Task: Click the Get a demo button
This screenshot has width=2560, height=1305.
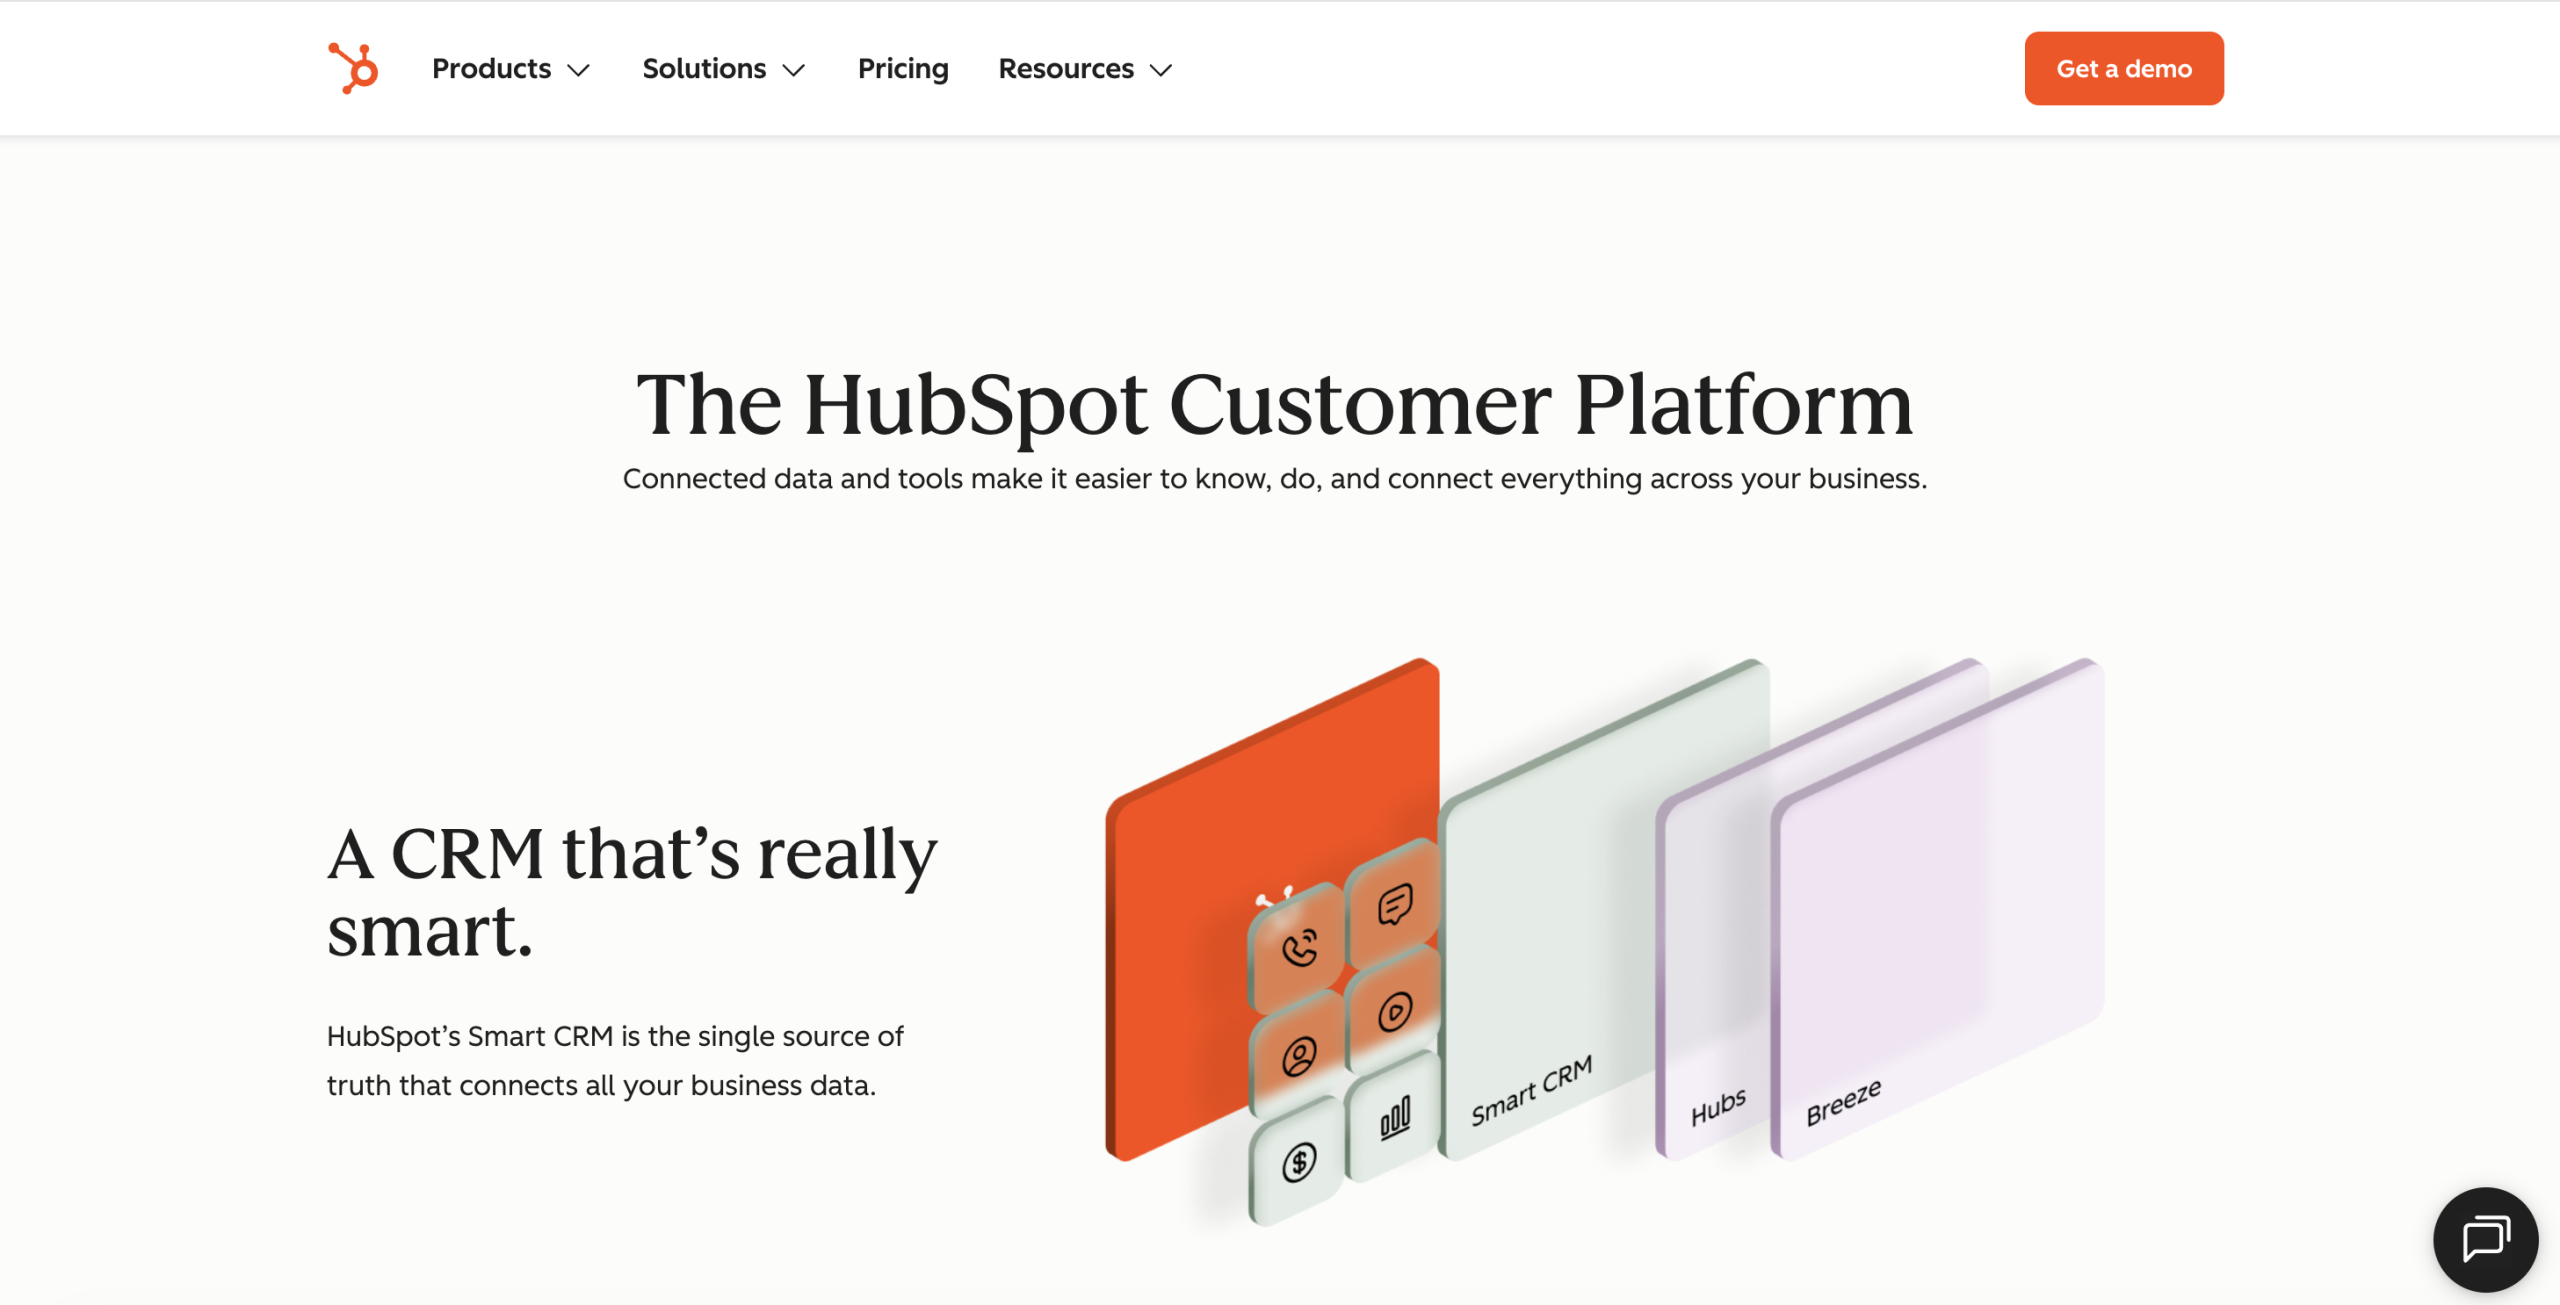Action: coord(2123,68)
